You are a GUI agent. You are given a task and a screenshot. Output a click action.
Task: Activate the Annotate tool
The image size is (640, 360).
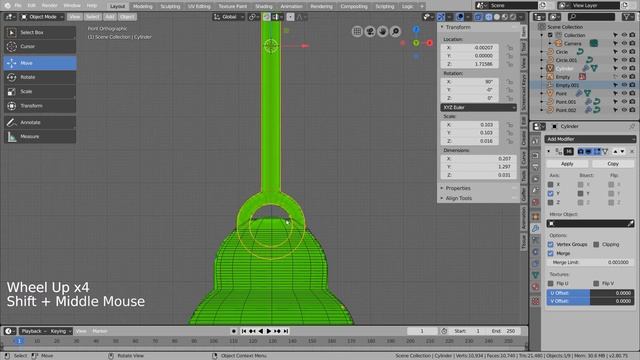click(40, 122)
